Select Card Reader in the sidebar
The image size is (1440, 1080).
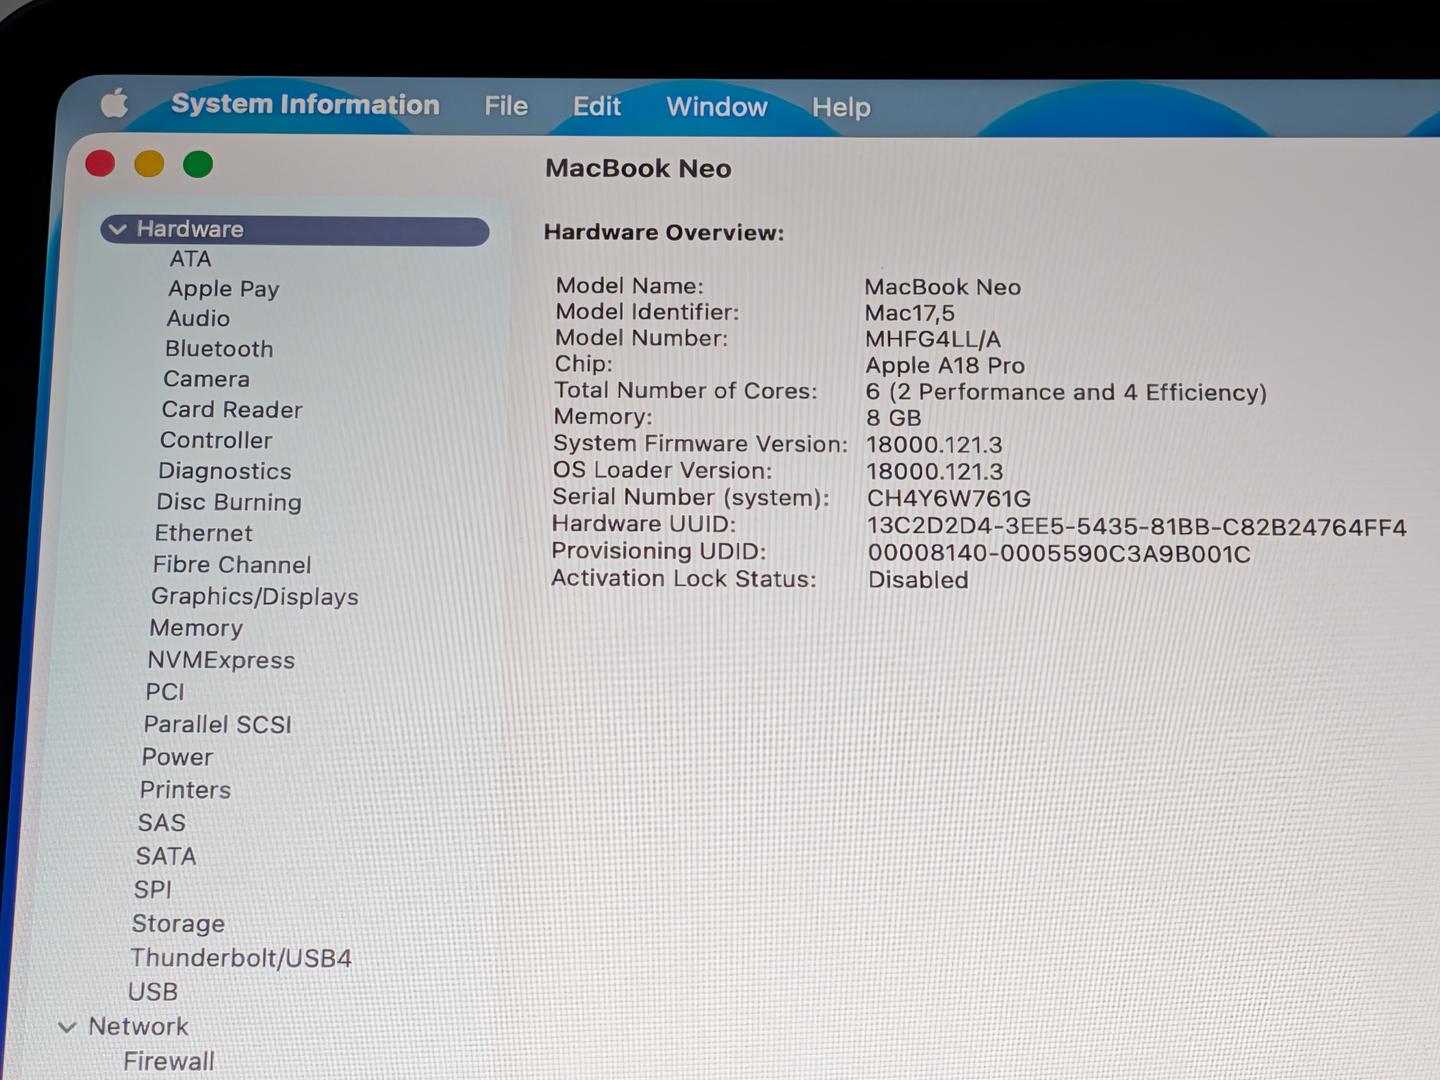[x=232, y=410]
